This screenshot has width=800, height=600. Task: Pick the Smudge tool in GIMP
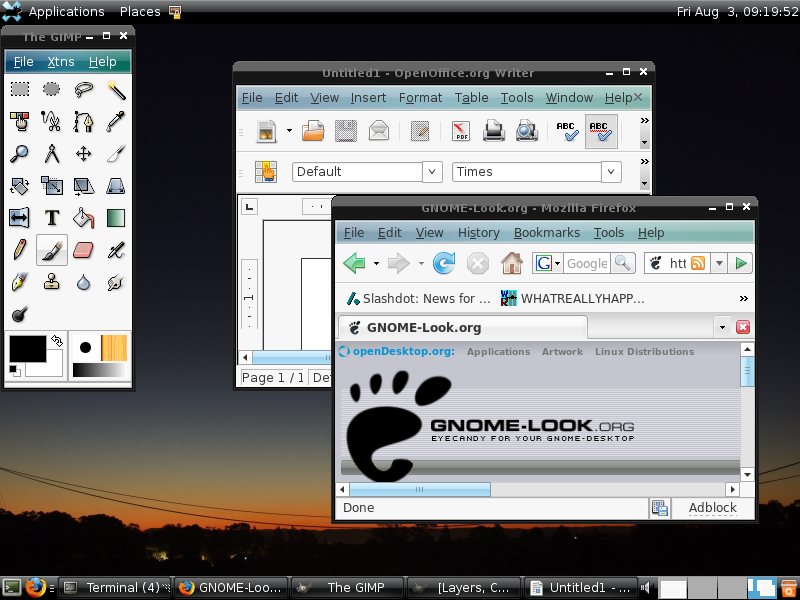pos(116,282)
